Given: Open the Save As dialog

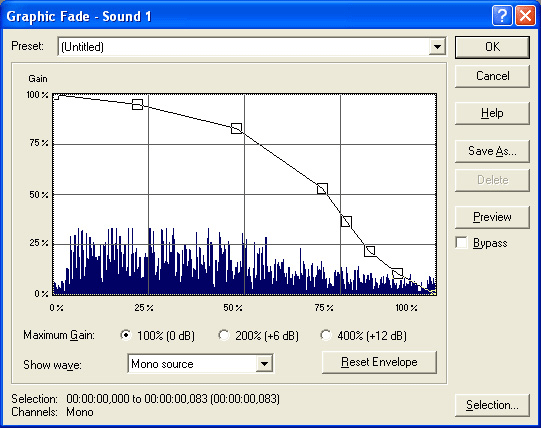Looking at the screenshot, I should [x=492, y=151].
